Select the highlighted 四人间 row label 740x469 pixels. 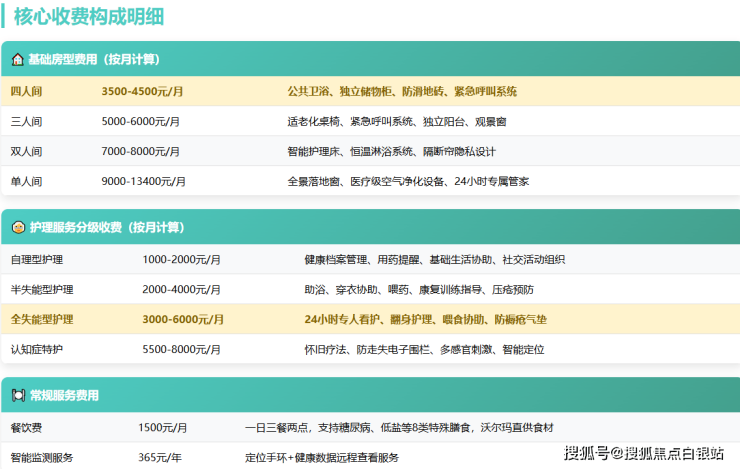click(26, 91)
